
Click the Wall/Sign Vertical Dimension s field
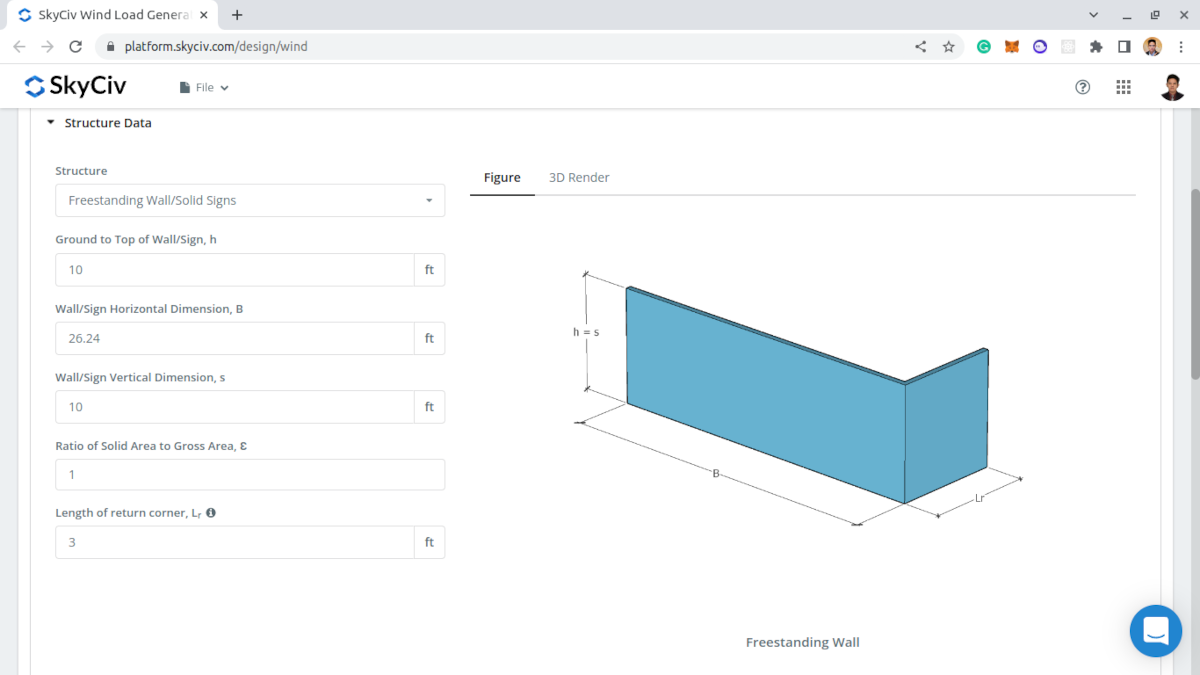[235, 407]
